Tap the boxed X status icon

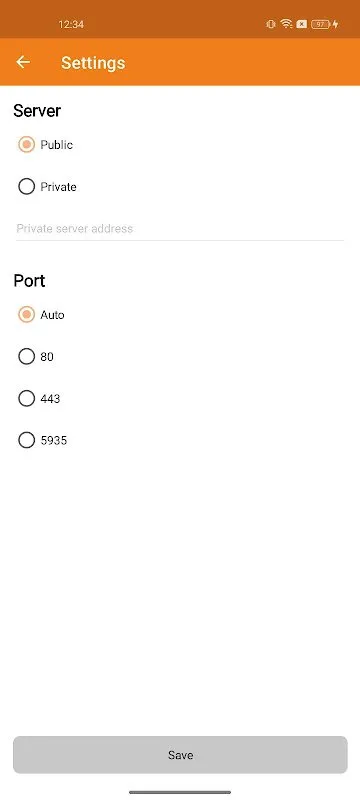click(x=301, y=24)
